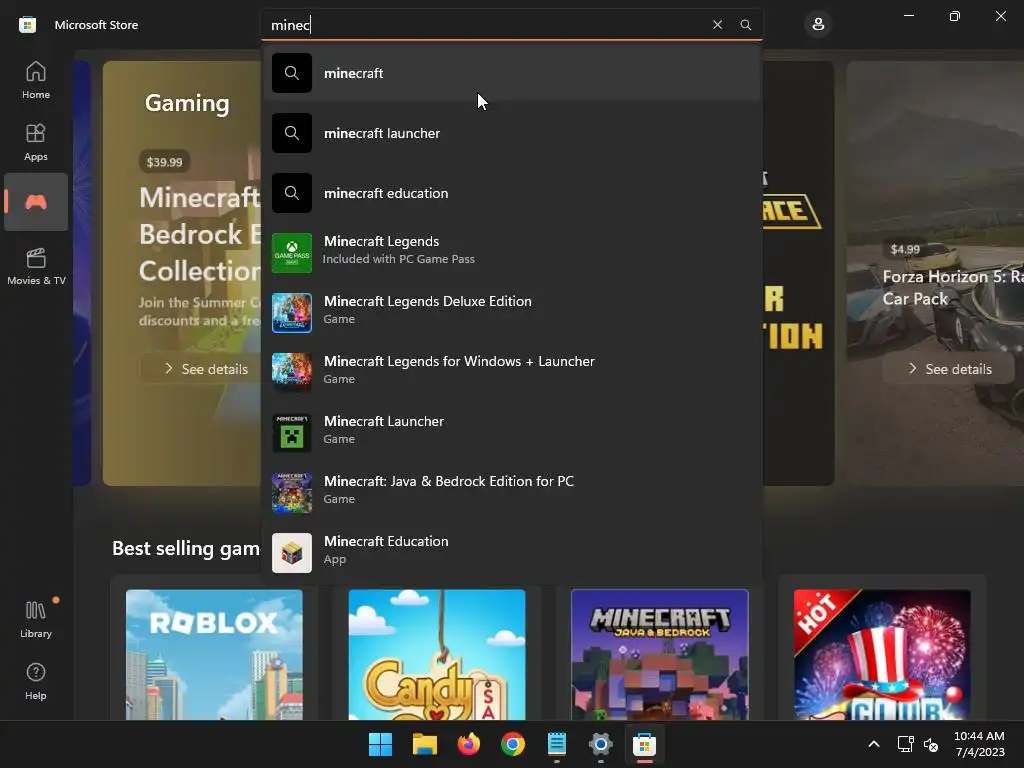The height and width of the screenshot is (768, 1024).
Task: Click the $4.99 price tag on Forza banner
Action: click(904, 249)
